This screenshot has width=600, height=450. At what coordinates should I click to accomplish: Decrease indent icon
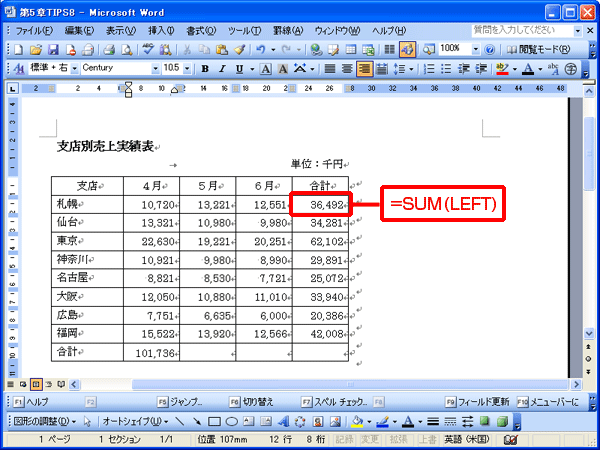click(x=464, y=69)
